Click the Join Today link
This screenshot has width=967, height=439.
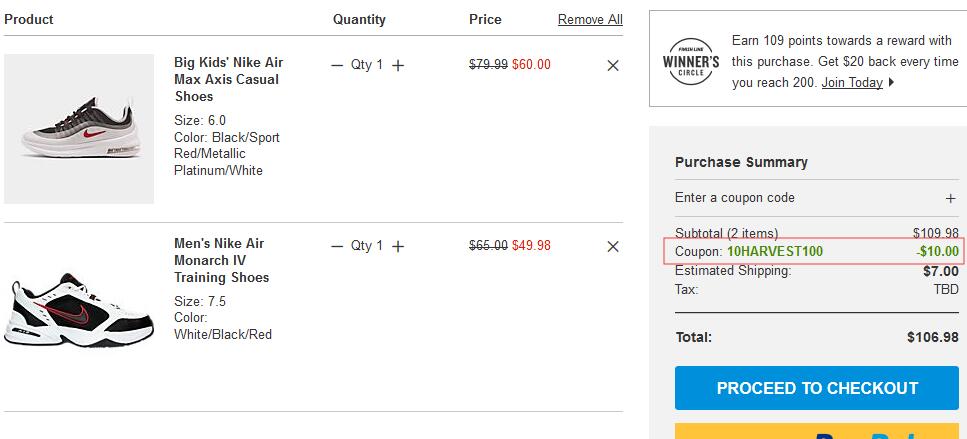(x=852, y=83)
